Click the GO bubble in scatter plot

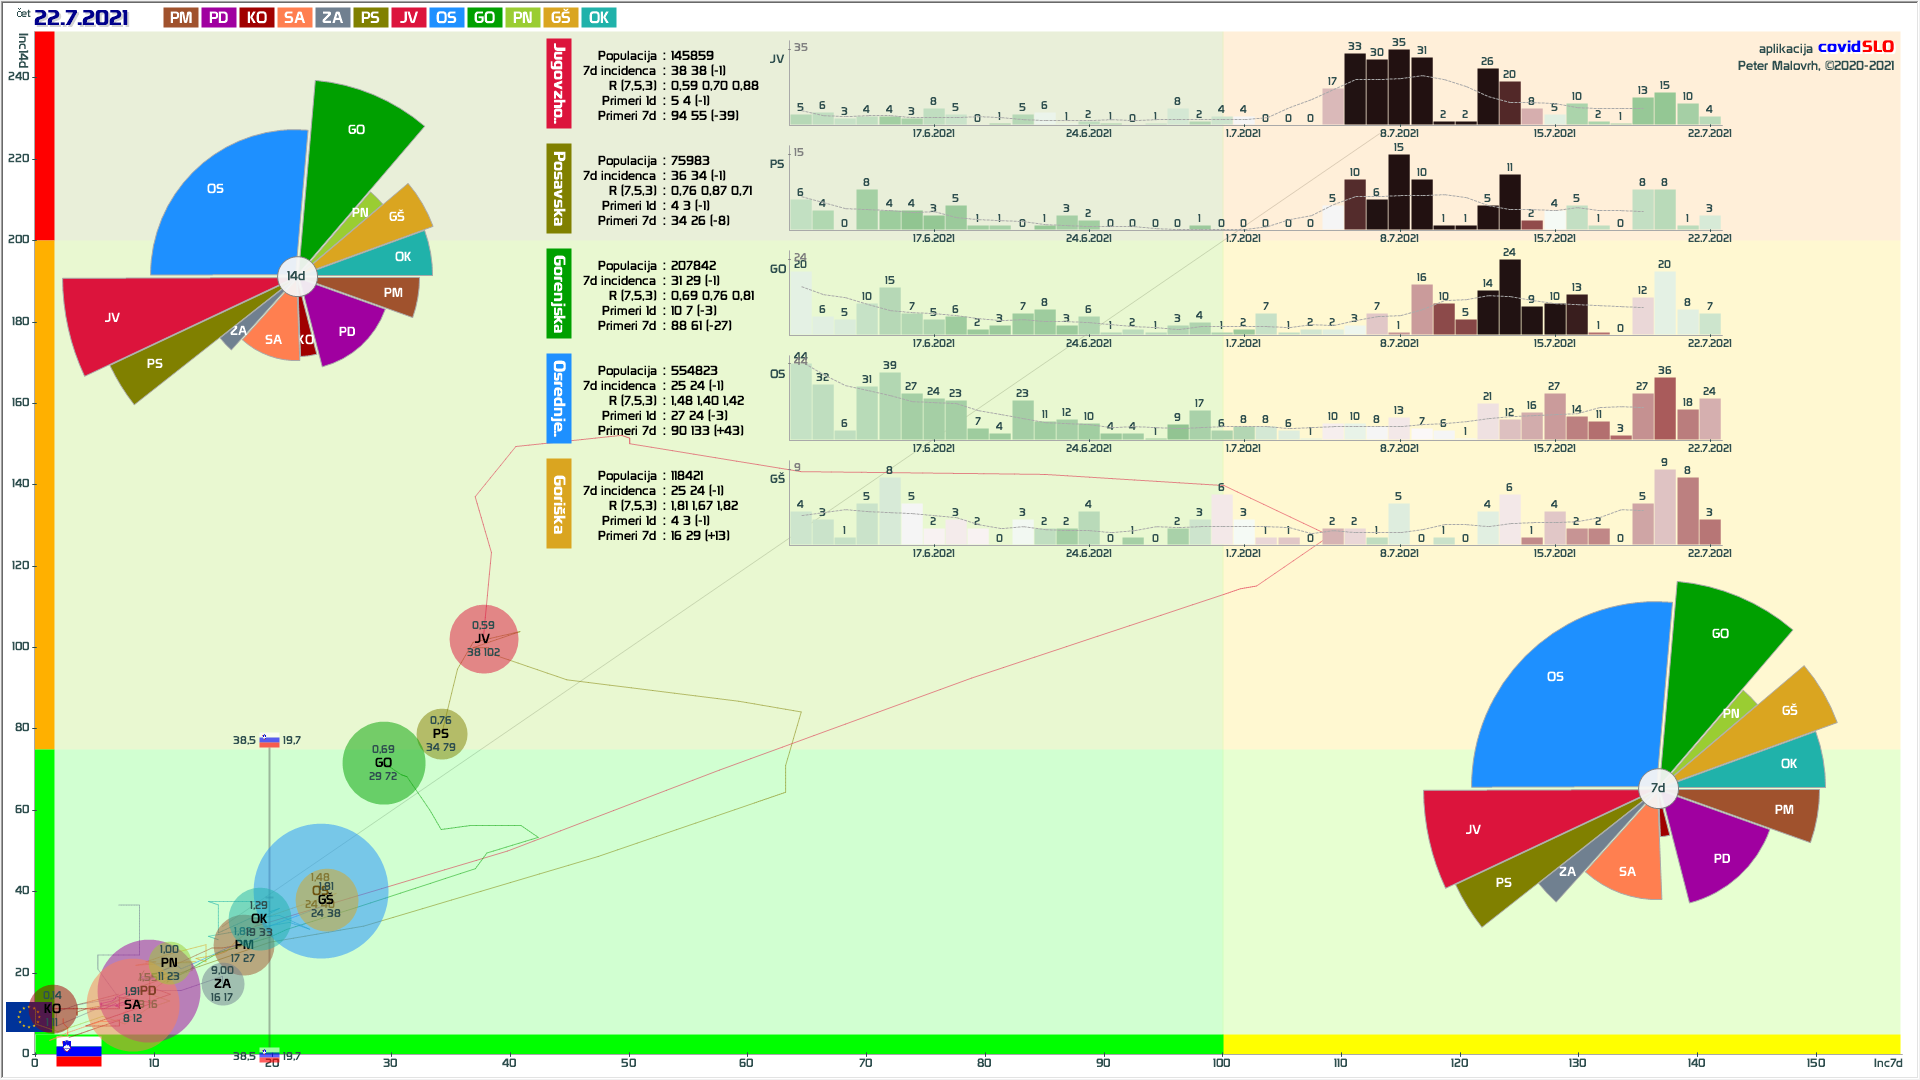383,763
